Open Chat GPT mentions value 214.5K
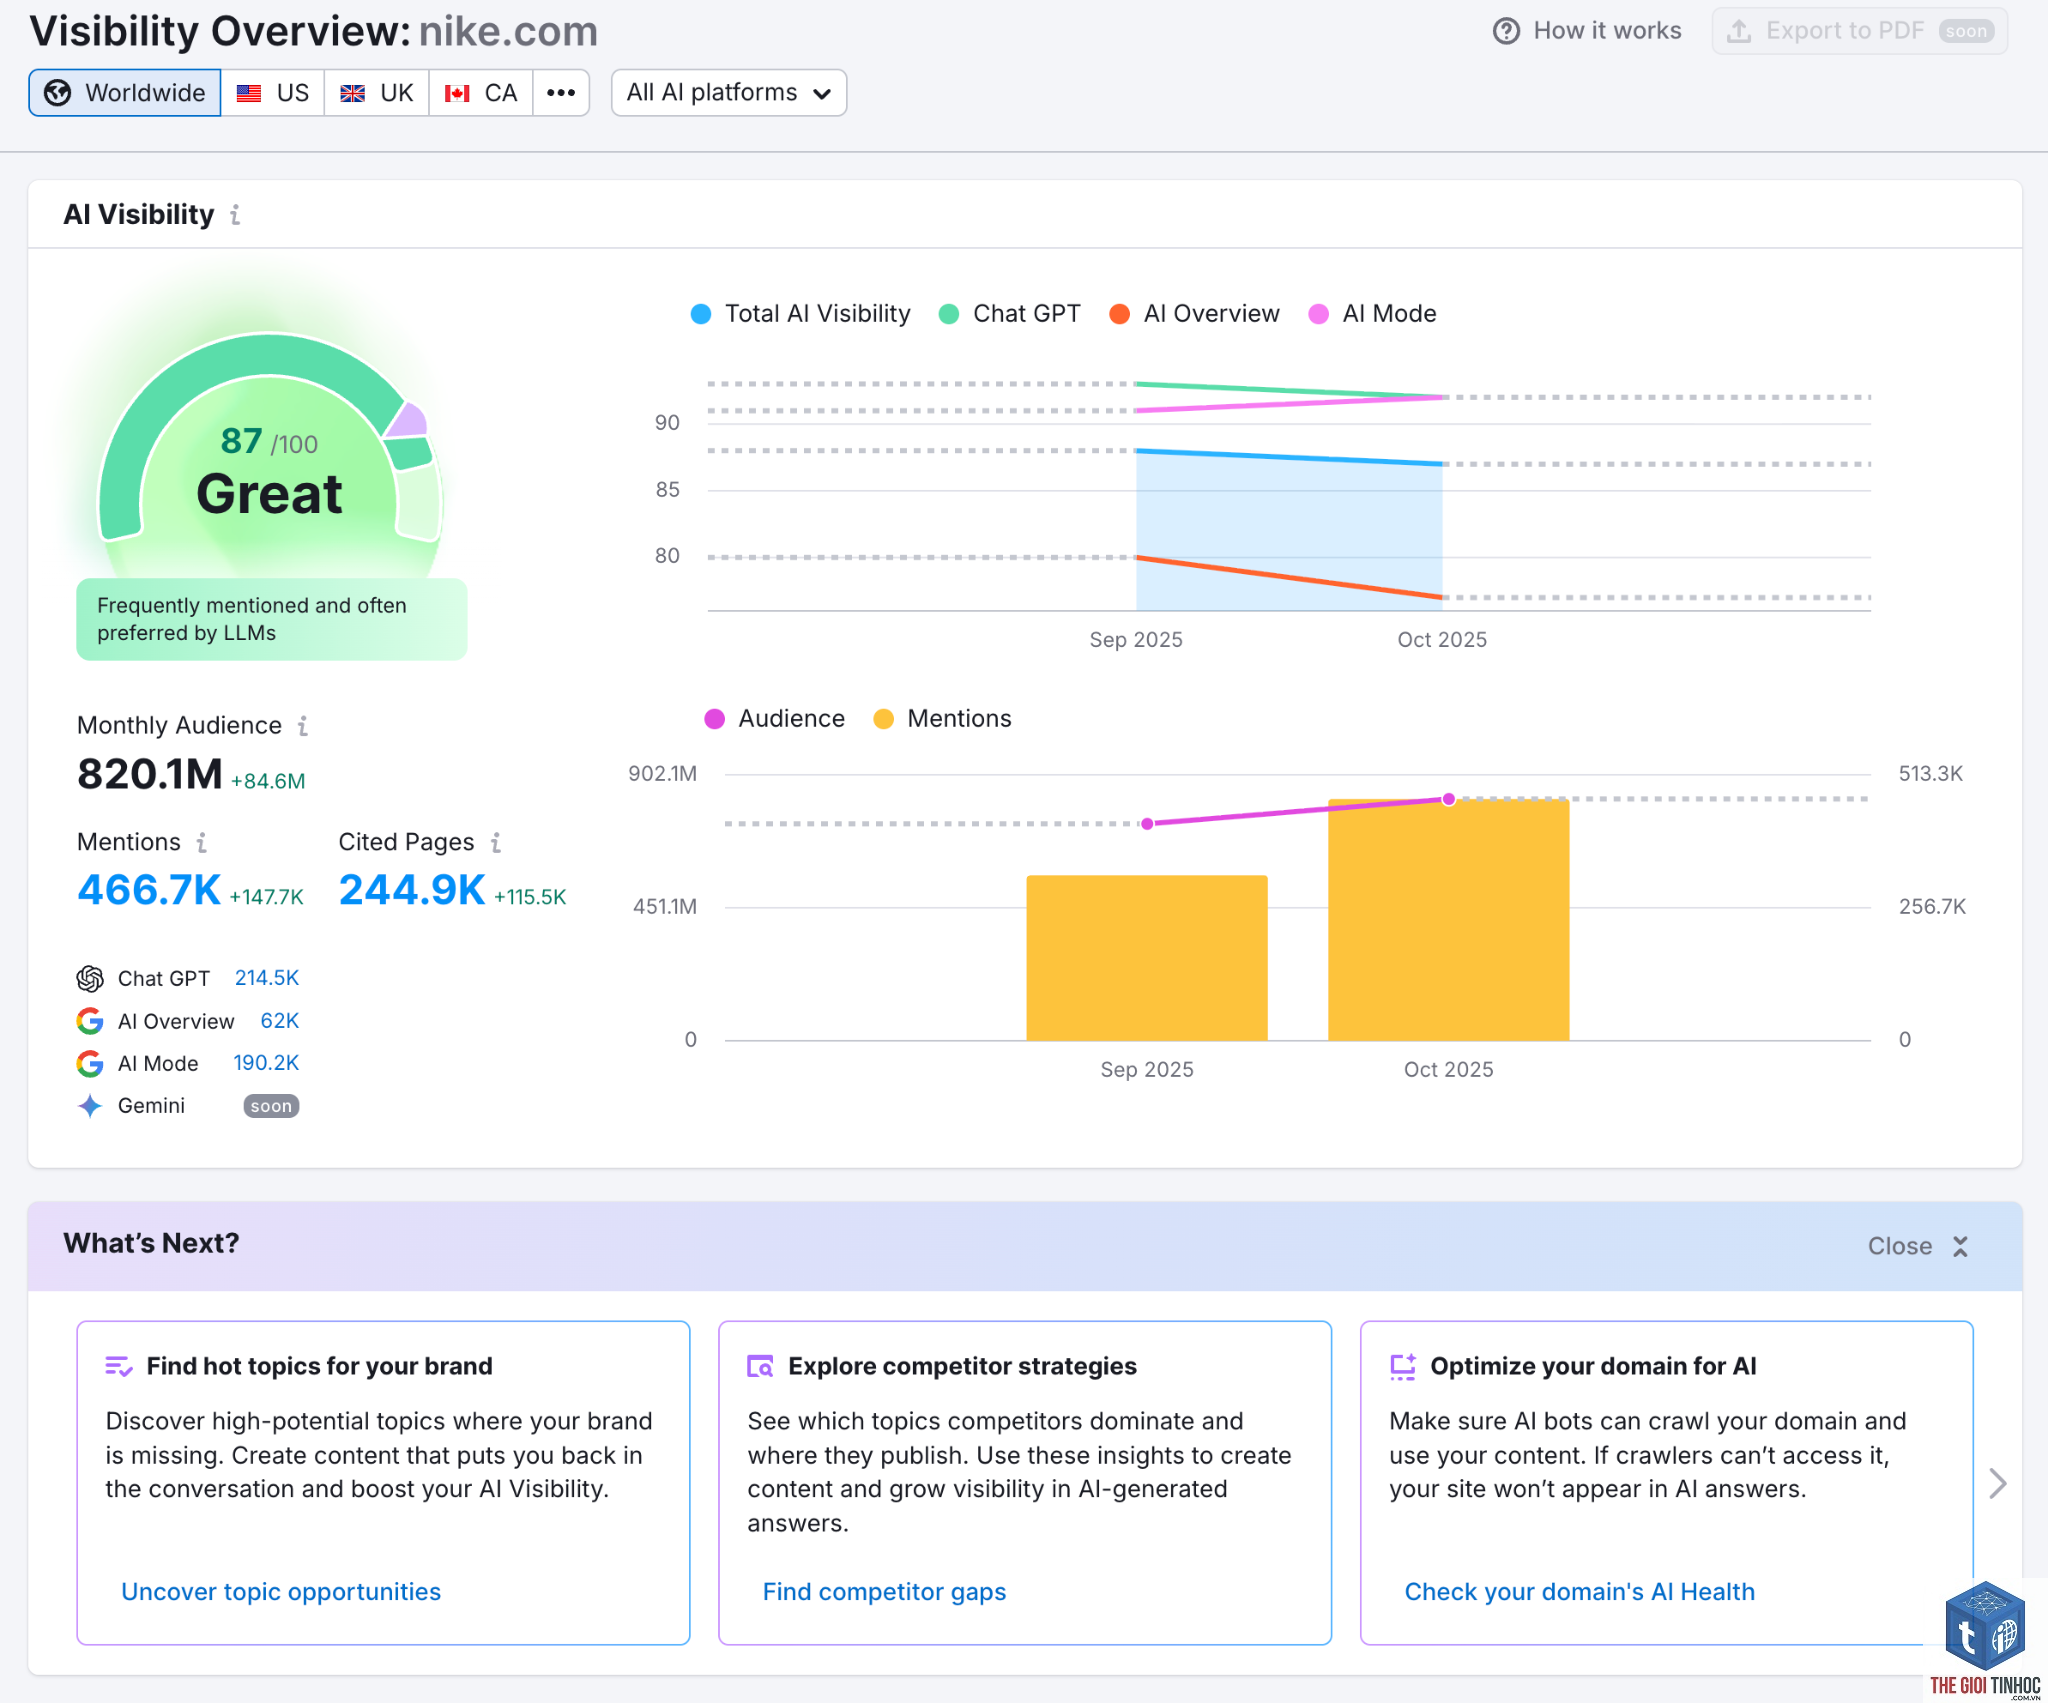Screen dimensions: 2048x1703 coord(267,978)
